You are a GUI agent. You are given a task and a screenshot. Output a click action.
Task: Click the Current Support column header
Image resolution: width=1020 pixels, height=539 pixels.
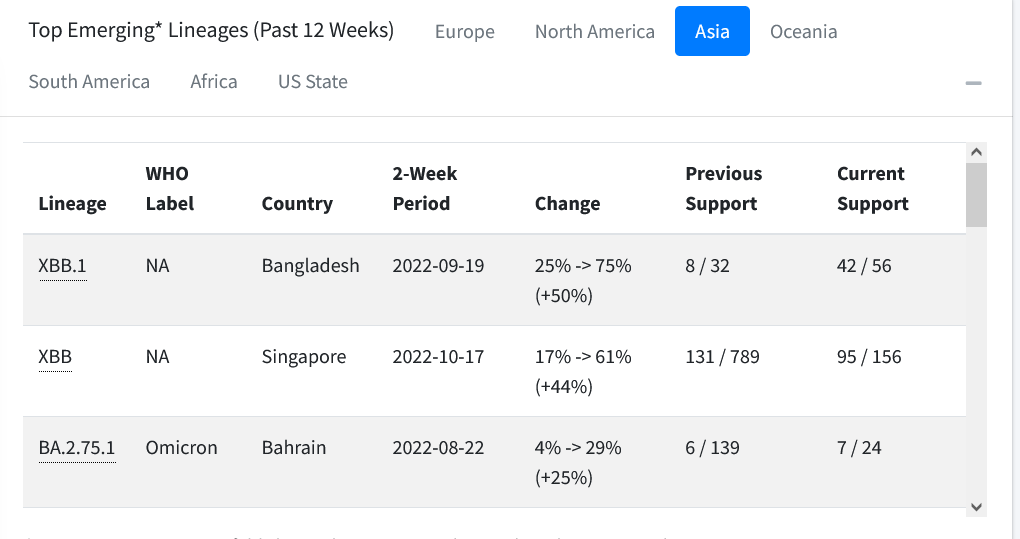point(872,189)
